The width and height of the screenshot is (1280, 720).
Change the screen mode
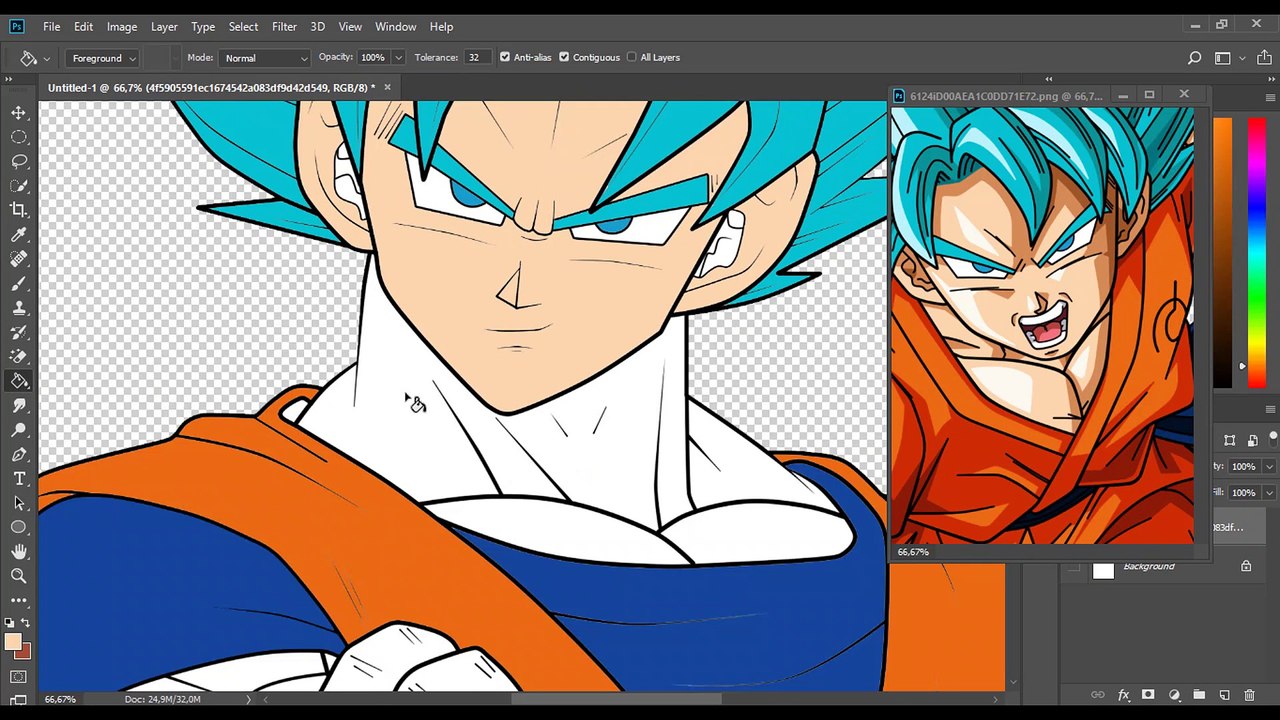coord(19,699)
